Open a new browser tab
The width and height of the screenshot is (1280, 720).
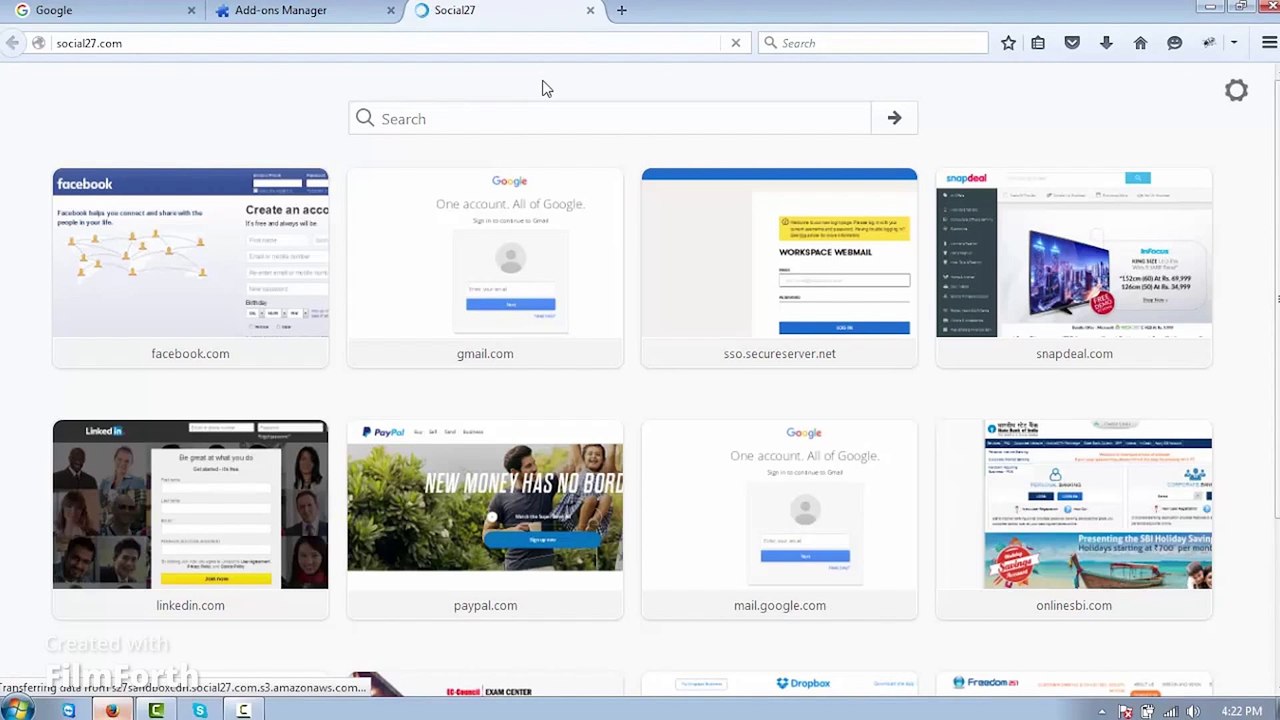622,10
